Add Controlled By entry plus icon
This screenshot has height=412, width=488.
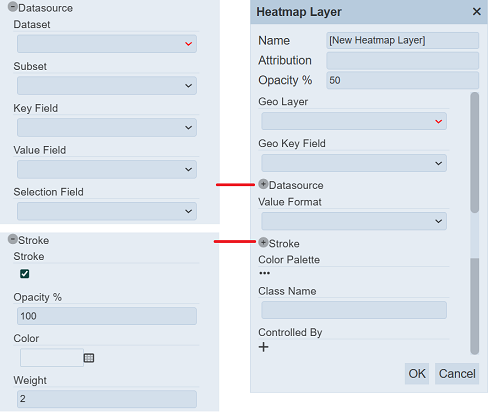(263, 347)
